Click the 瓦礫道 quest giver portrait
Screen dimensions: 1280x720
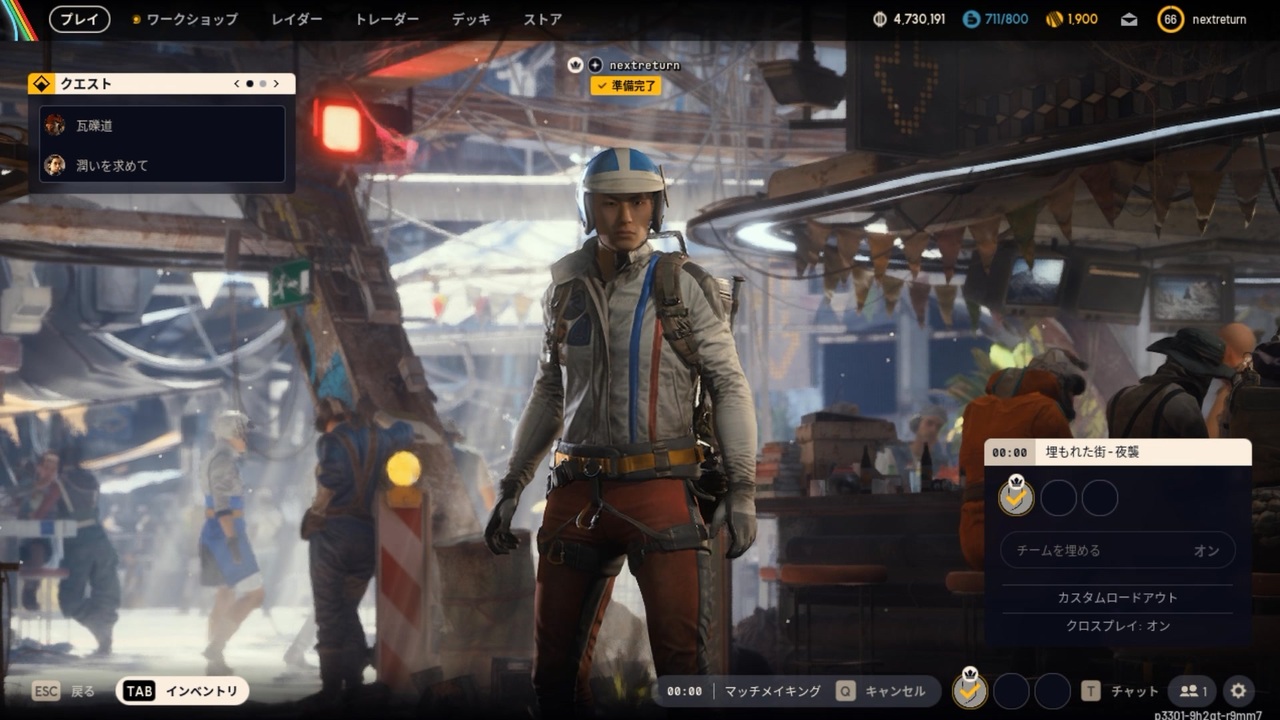tap(55, 125)
